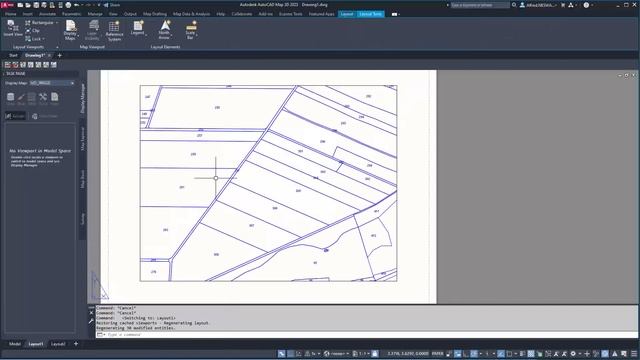
Task: Expand the Lock dropdown arrow
Action: coord(43,39)
